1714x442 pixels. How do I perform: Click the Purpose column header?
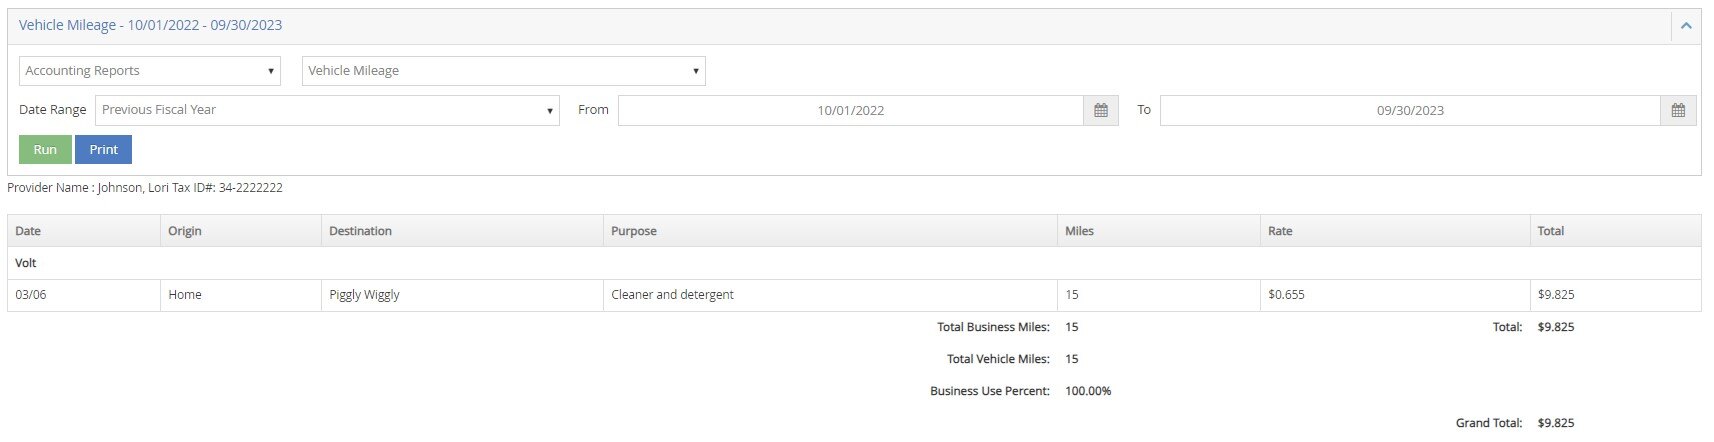(634, 231)
